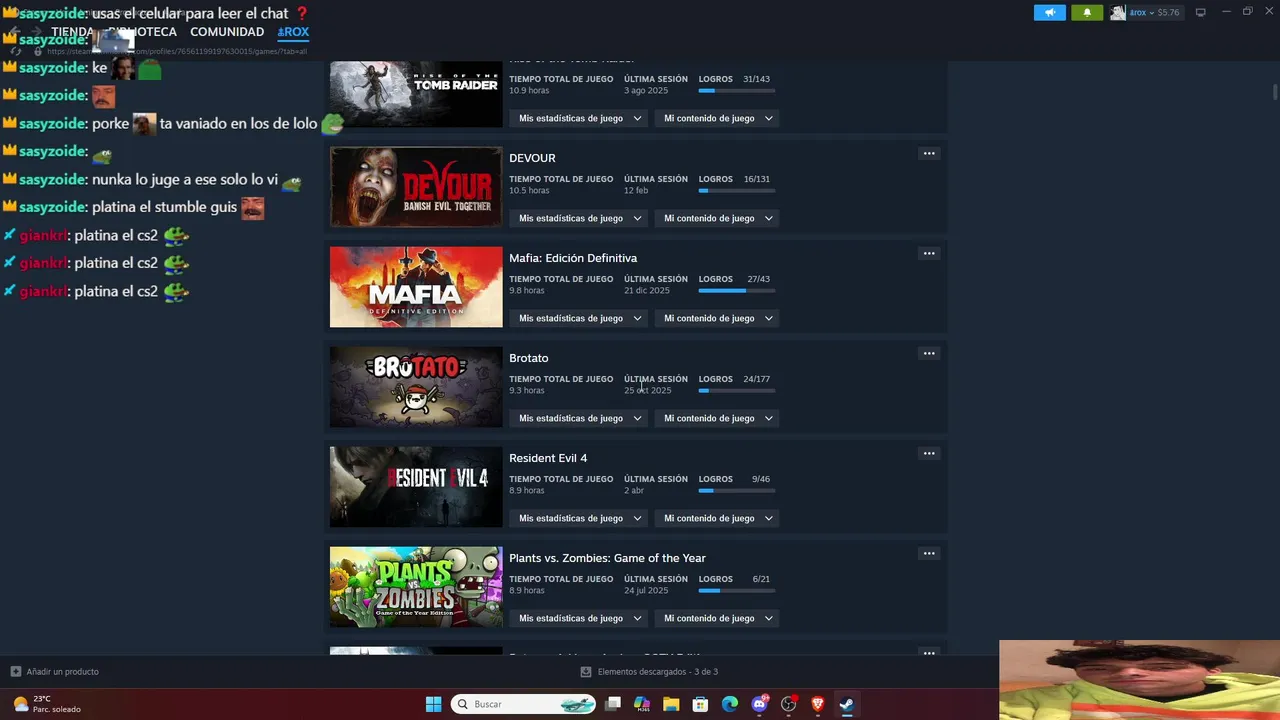1280x720 pixels.
Task: Open the three-dot menu for Resident Evil 4
Action: pos(929,453)
